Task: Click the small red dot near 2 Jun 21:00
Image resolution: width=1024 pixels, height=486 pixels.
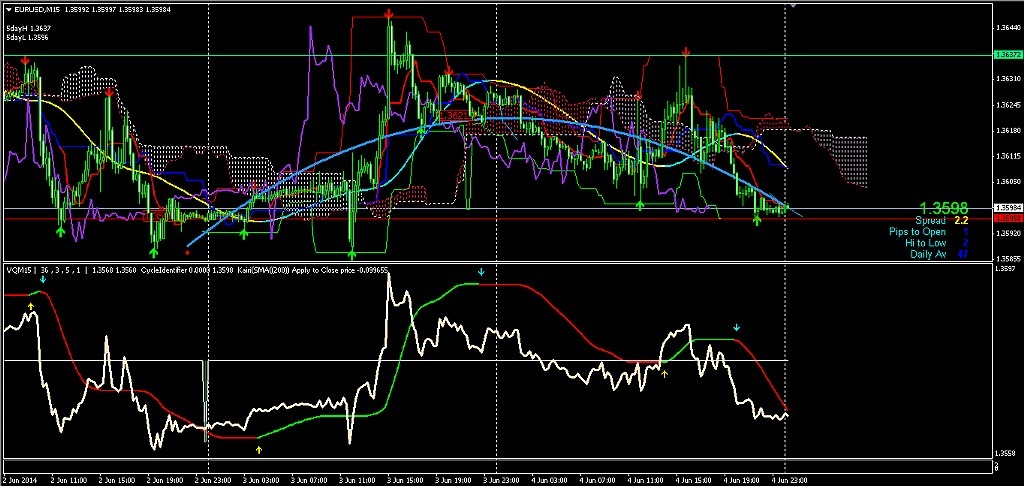Action: [187, 252]
